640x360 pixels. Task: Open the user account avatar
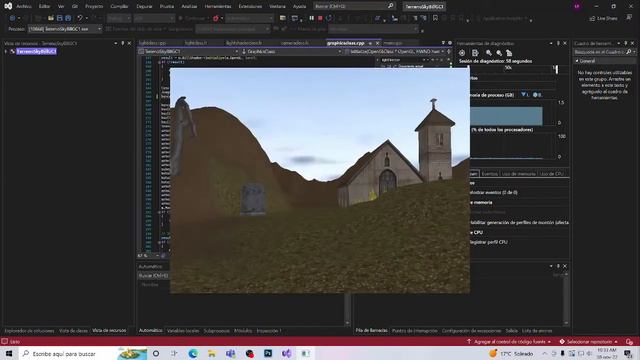[x=577, y=6]
